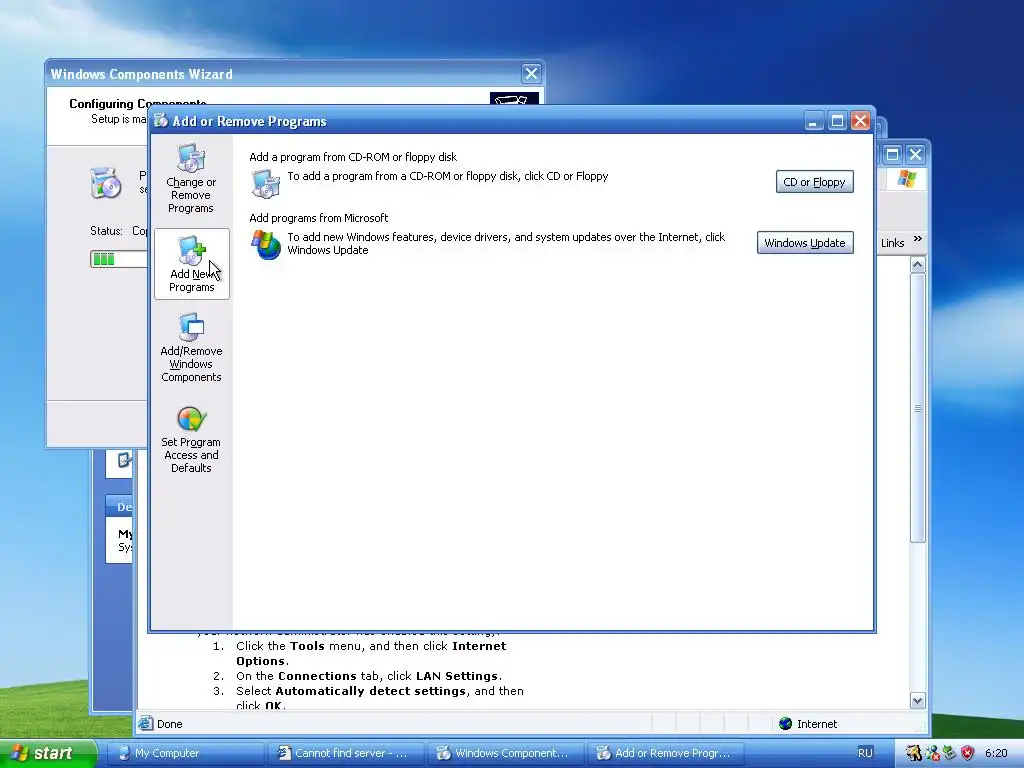Viewport: 1024px width, 768px height.
Task: Maximize the Add or Remove Programs window
Action: click(837, 121)
